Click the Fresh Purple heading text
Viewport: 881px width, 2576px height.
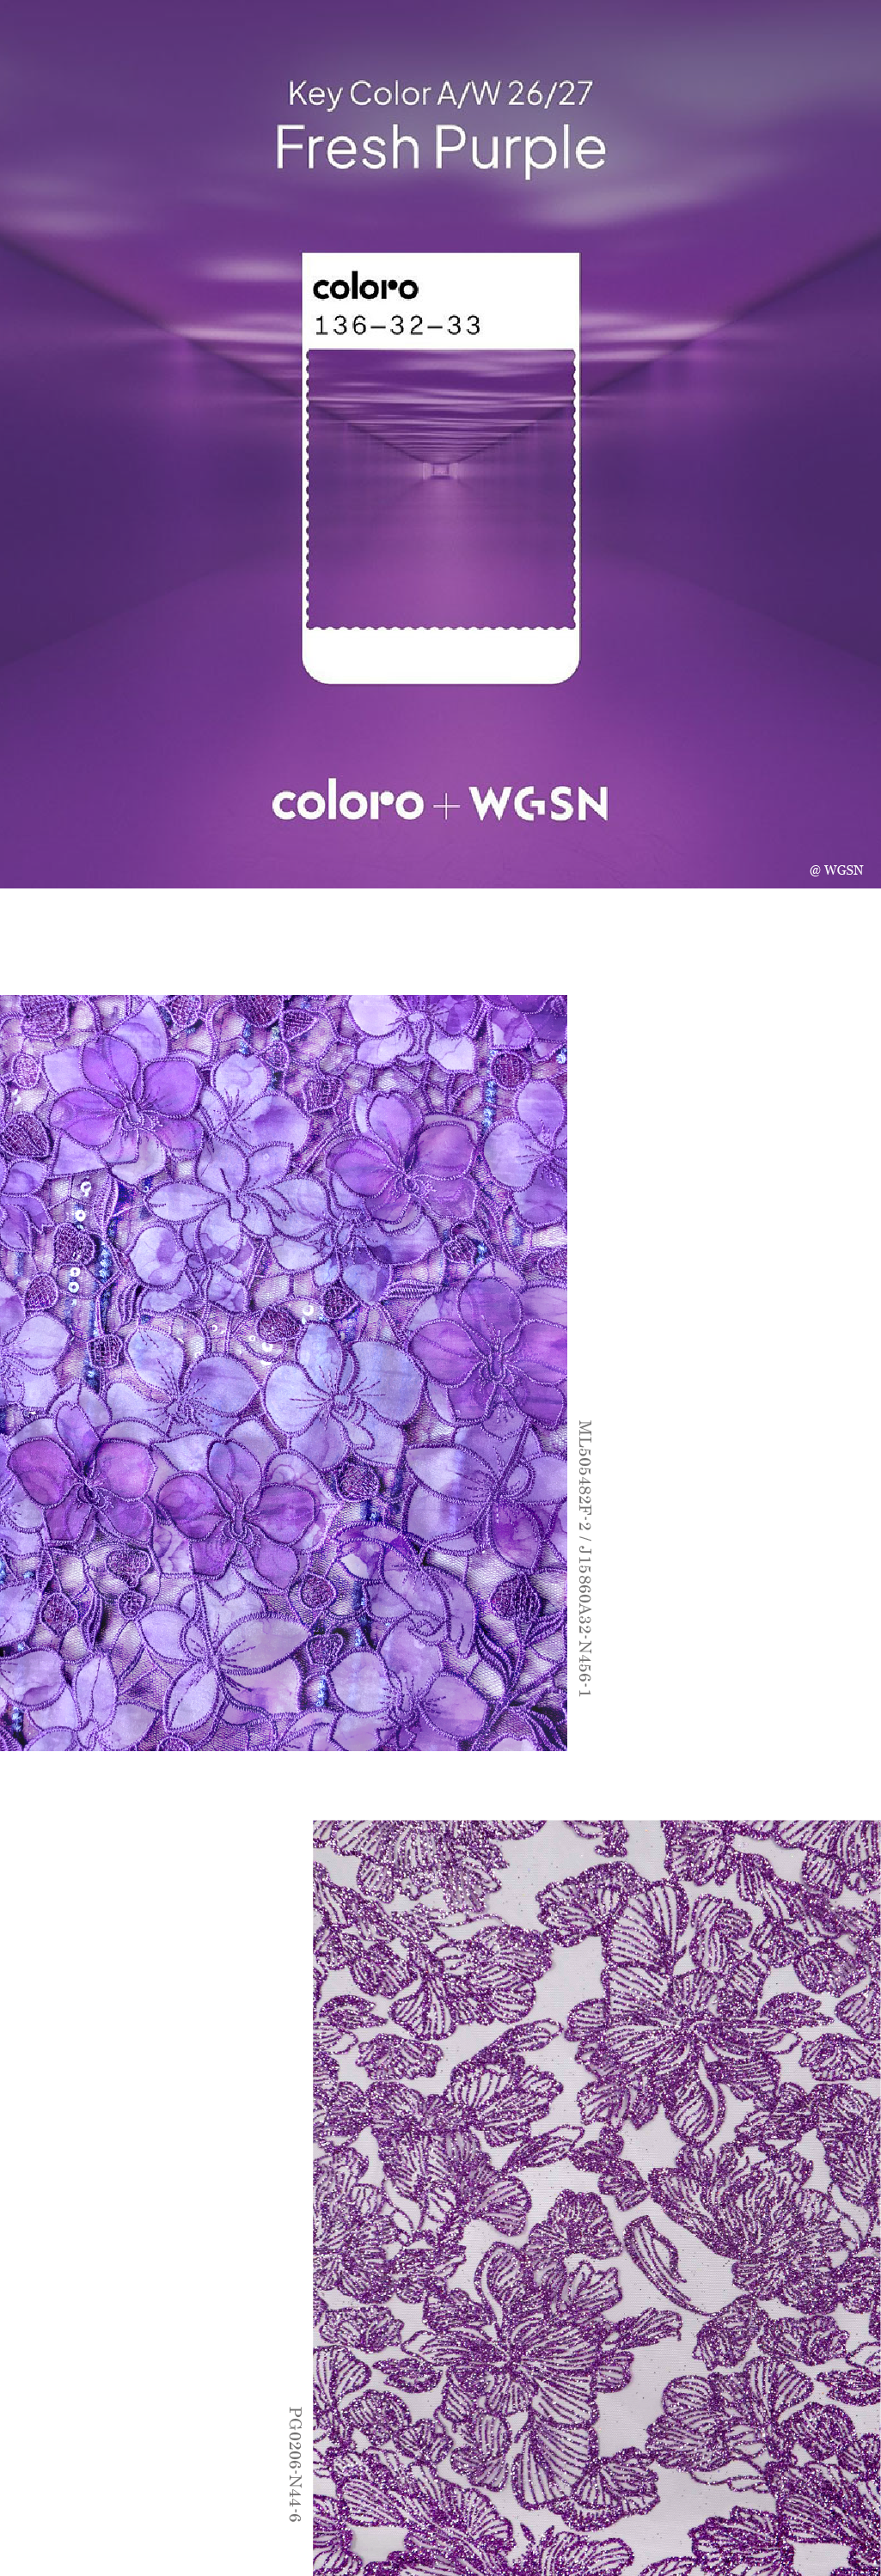click(x=440, y=149)
